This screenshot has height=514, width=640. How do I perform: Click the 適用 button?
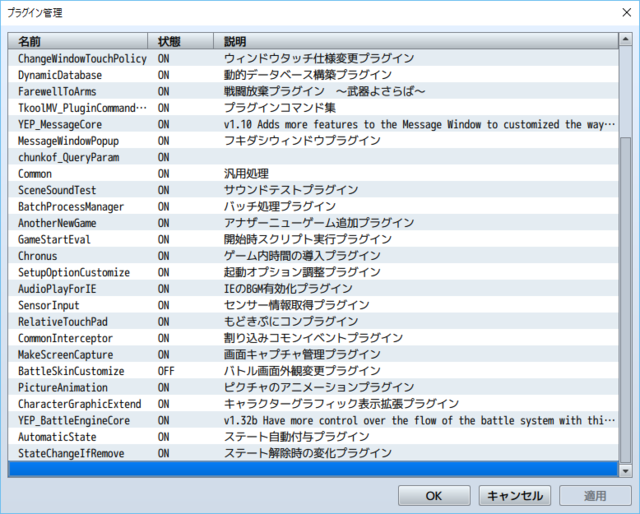coord(595,496)
